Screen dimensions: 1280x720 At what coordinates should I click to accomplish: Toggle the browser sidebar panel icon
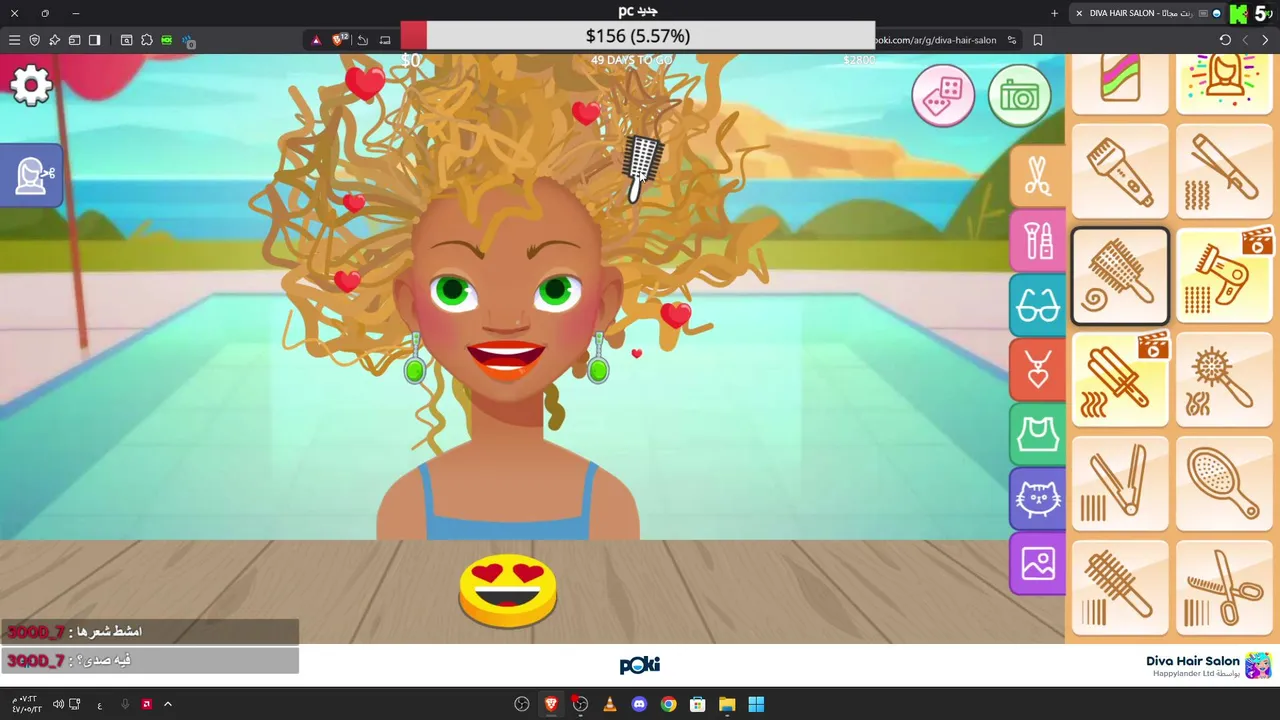tap(94, 40)
